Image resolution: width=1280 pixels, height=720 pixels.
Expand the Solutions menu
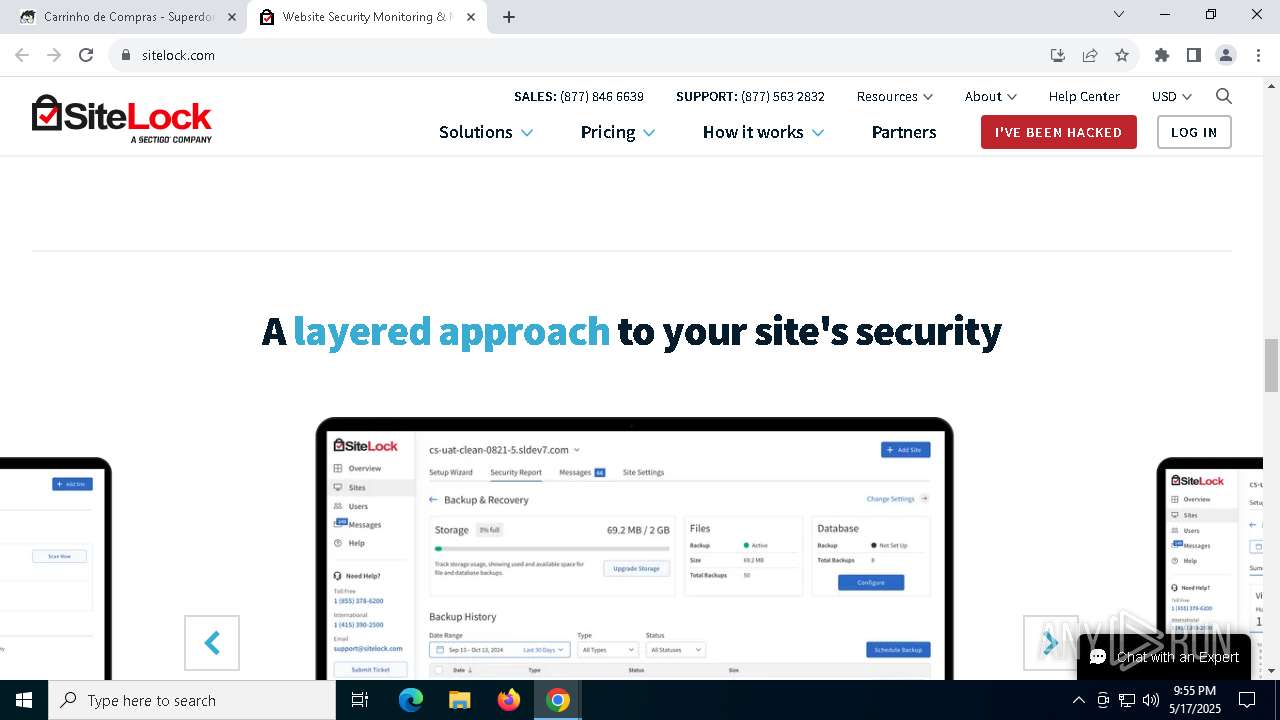486,132
